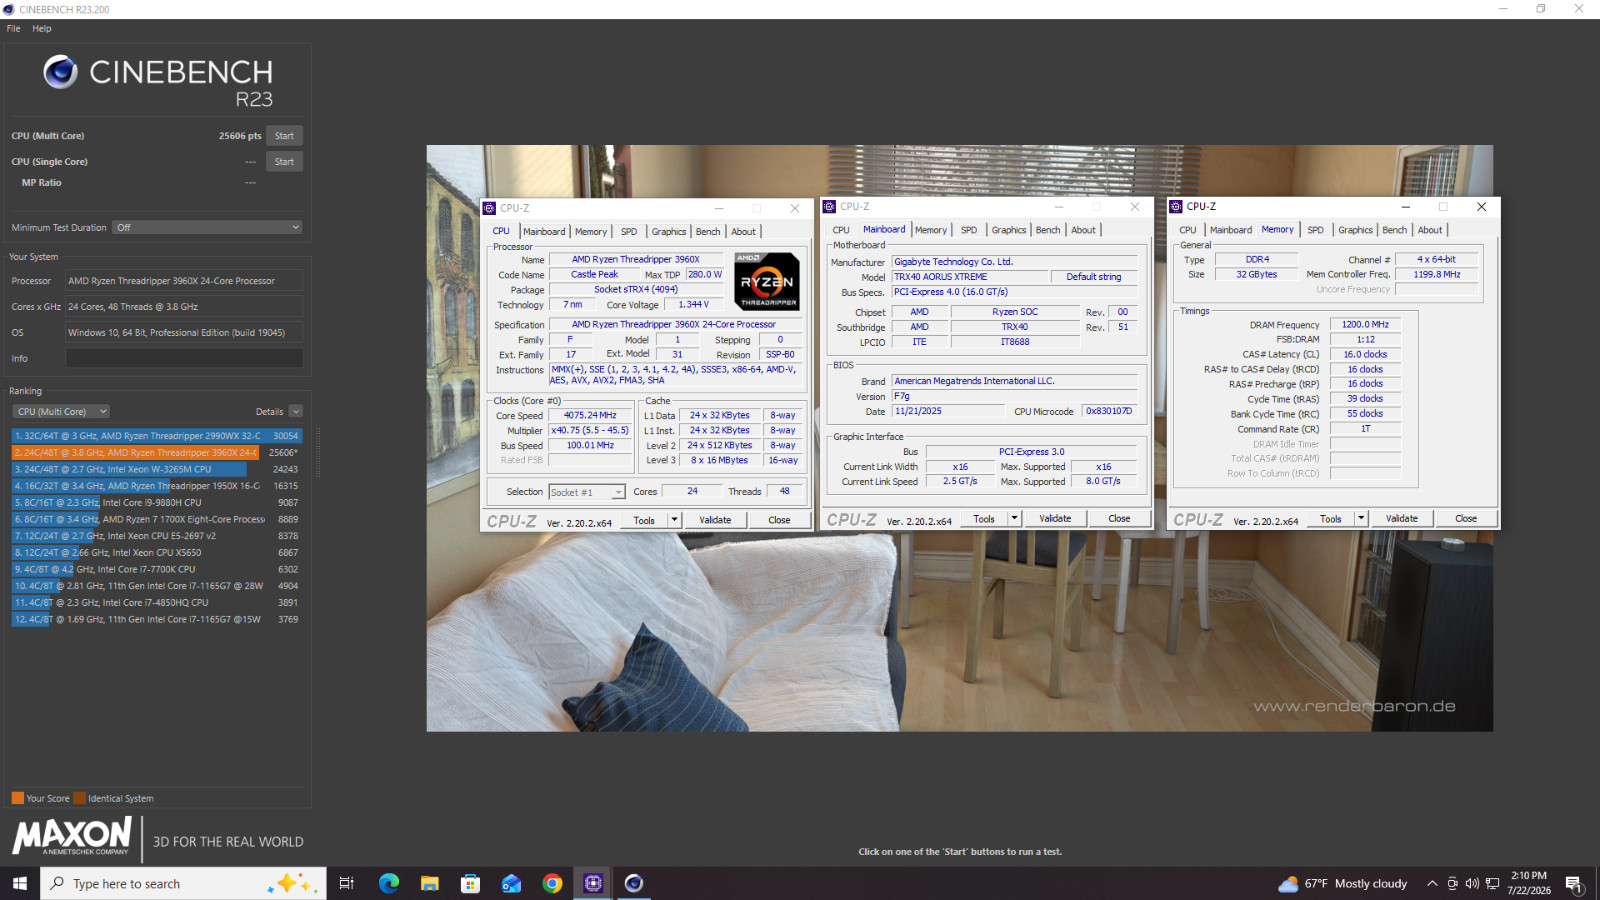The image size is (1600, 900).
Task: Click Close in the CPU window
Action: [779, 520]
